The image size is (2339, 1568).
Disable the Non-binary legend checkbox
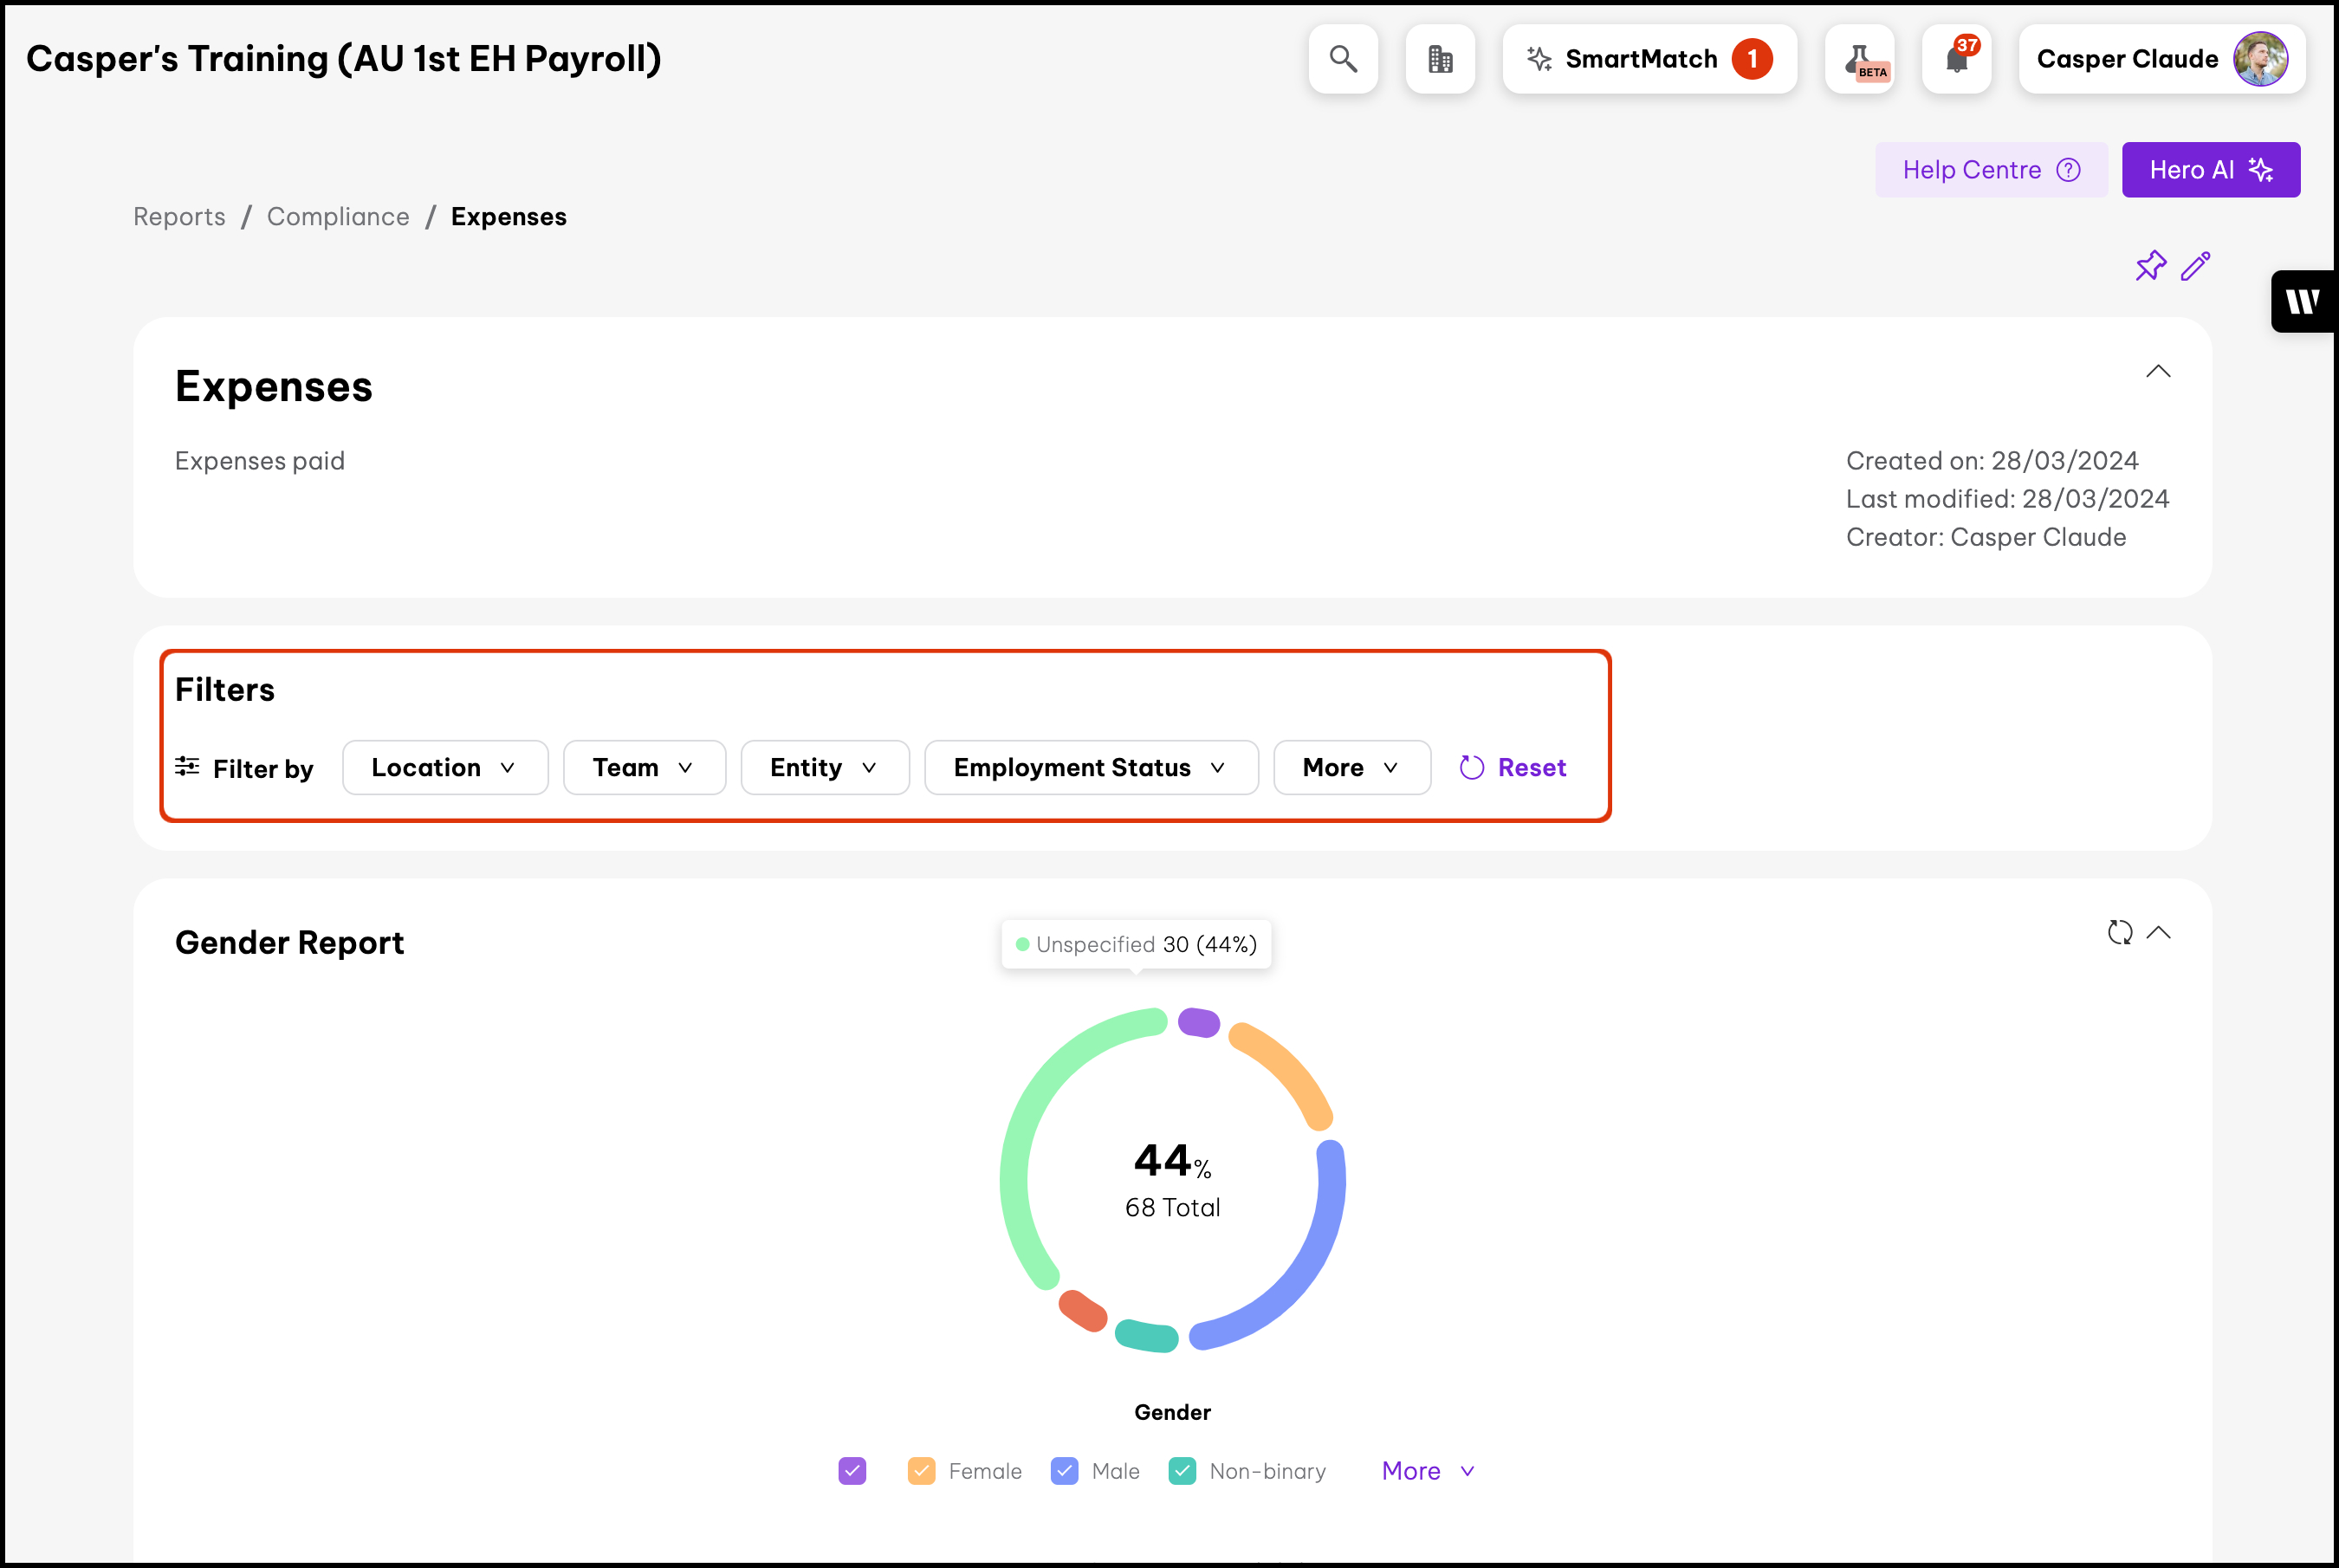pos(1182,1471)
